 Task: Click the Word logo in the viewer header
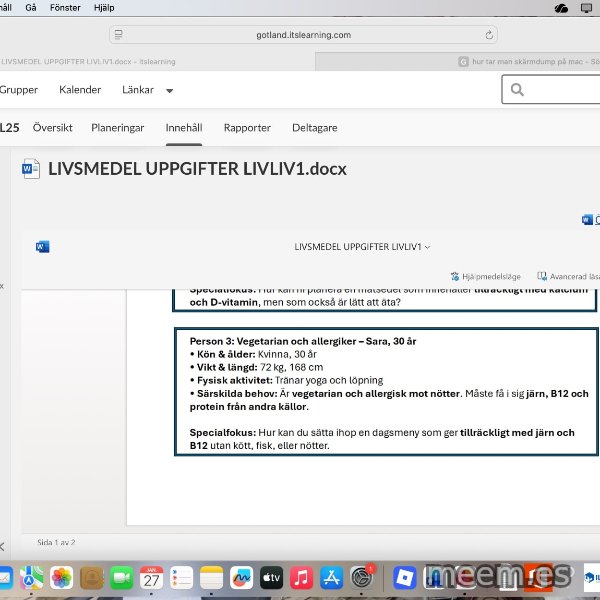42,247
